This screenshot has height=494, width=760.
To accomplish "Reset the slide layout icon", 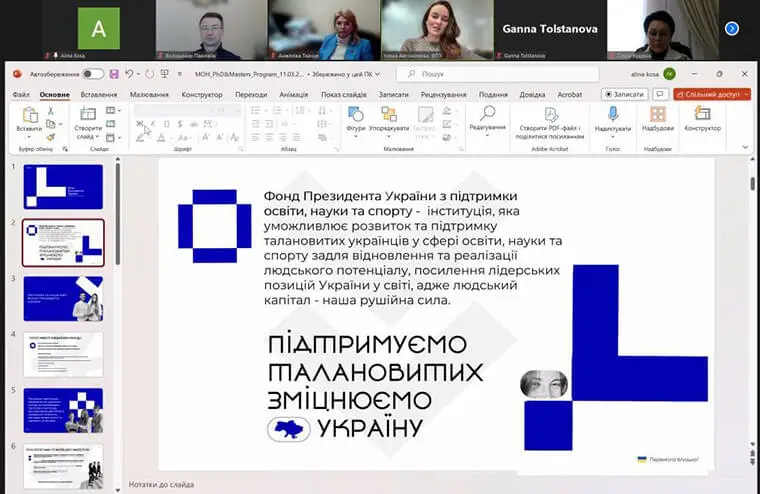I will (x=111, y=124).
